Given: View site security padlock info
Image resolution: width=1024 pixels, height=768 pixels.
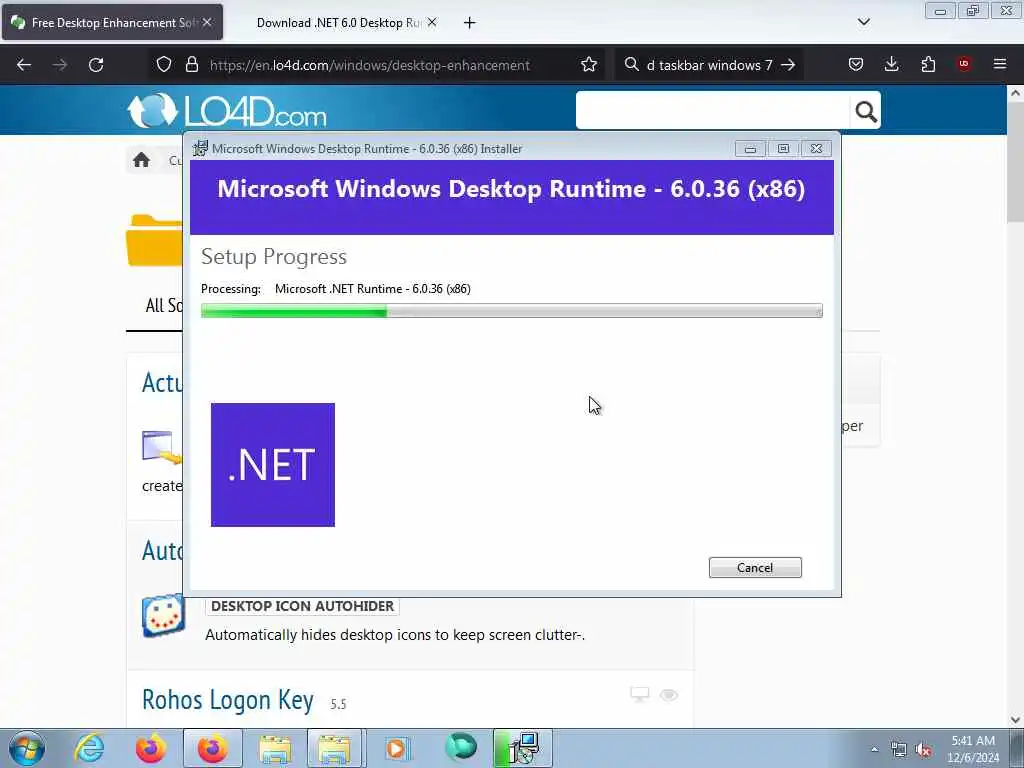Looking at the screenshot, I should pyautogui.click(x=191, y=65).
